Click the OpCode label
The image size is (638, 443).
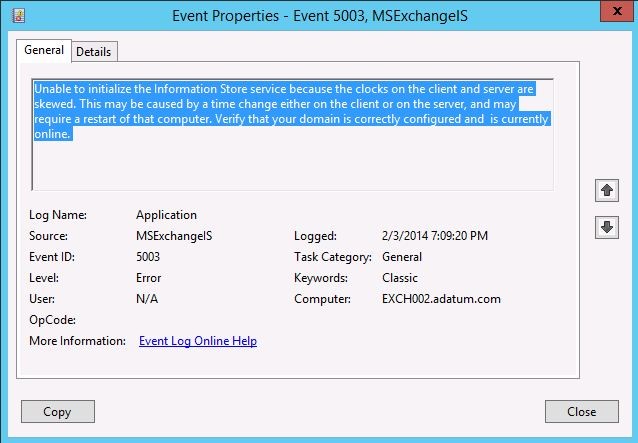tap(52, 320)
